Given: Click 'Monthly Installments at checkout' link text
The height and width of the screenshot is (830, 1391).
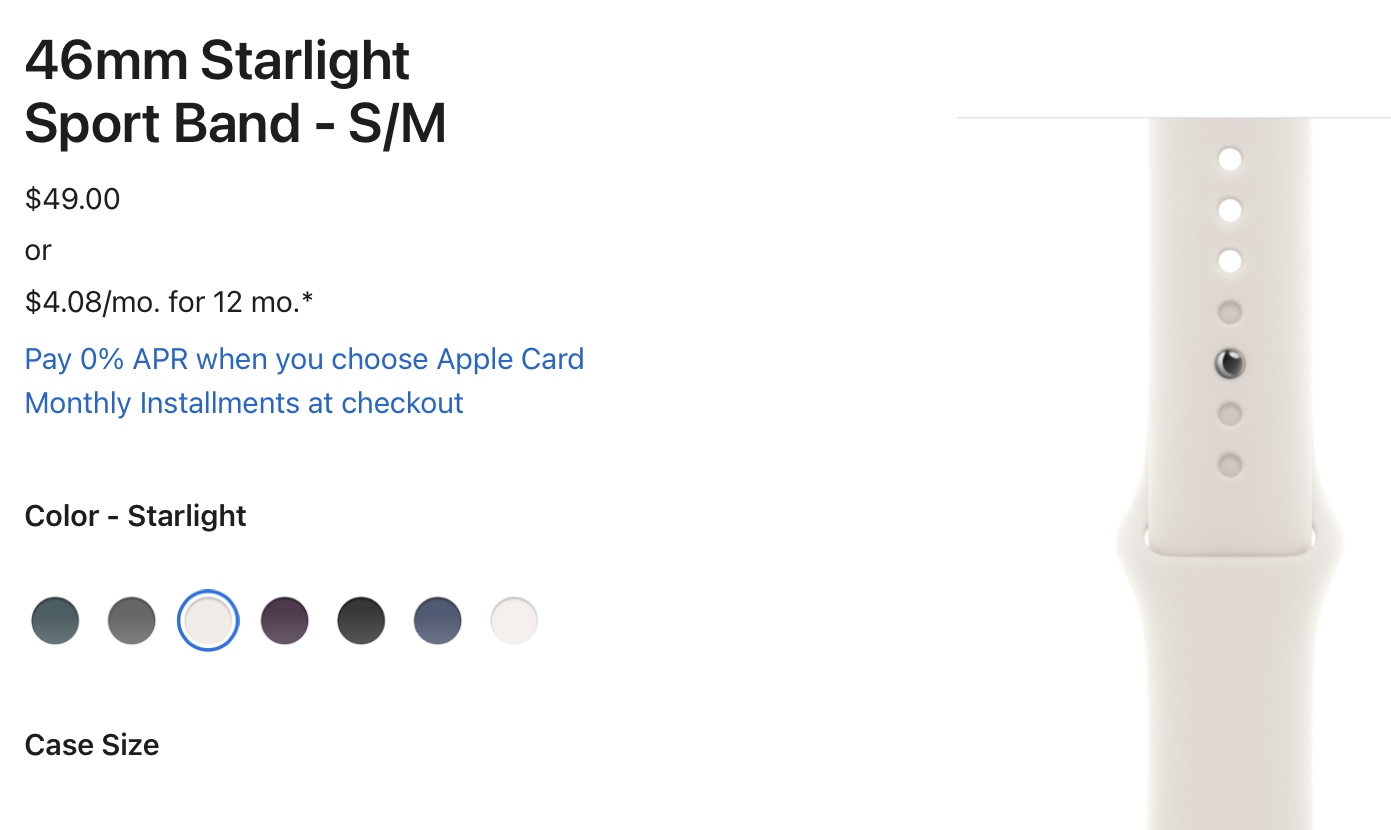Looking at the screenshot, I should click(x=244, y=403).
